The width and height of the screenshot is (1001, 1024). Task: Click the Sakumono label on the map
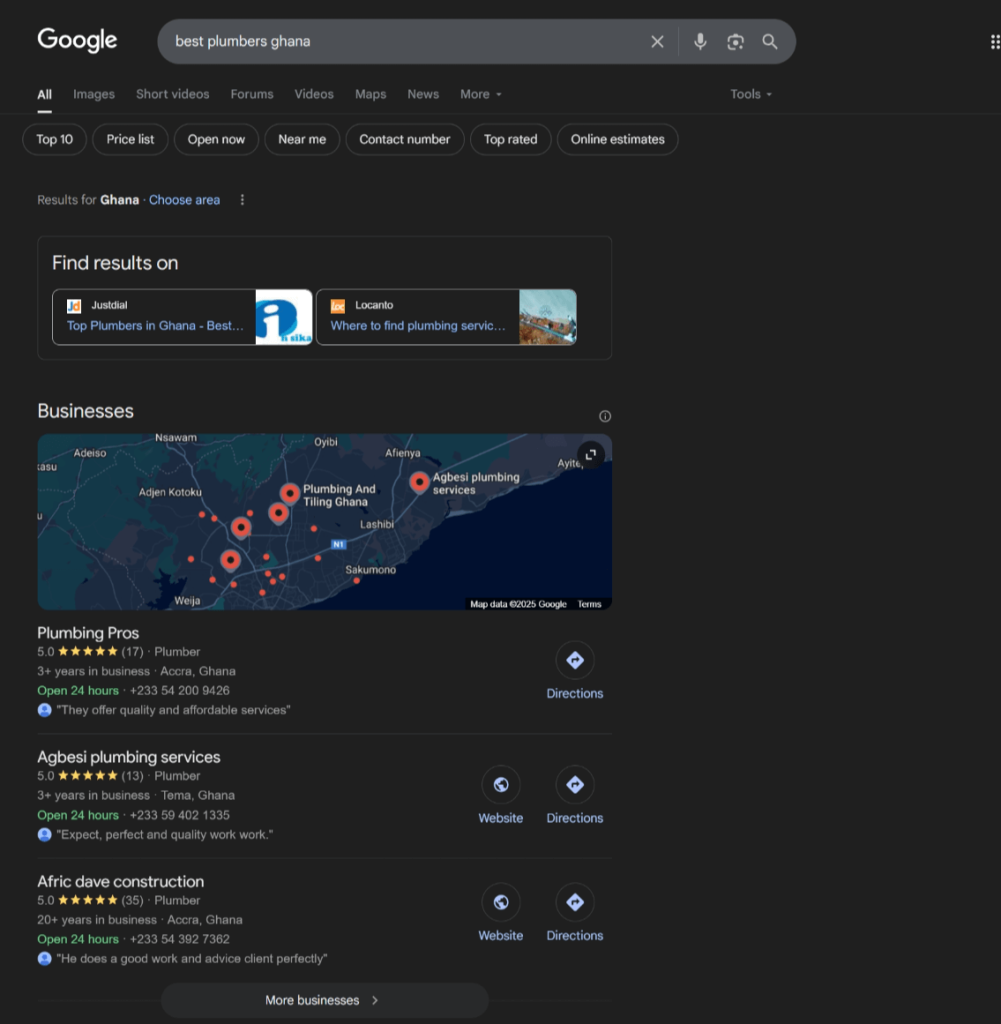pos(370,569)
